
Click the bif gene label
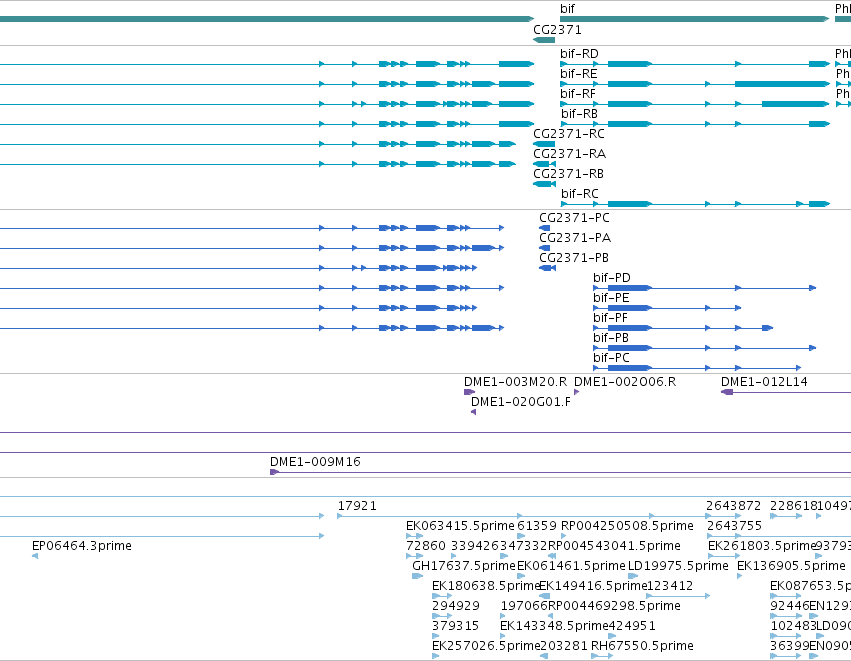pyautogui.click(x=567, y=9)
